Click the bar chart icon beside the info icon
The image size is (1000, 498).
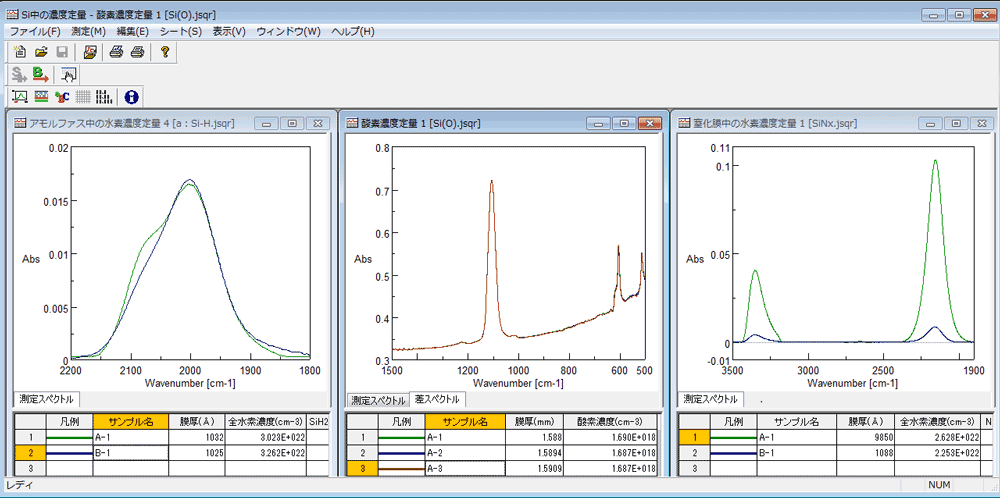[104, 97]
